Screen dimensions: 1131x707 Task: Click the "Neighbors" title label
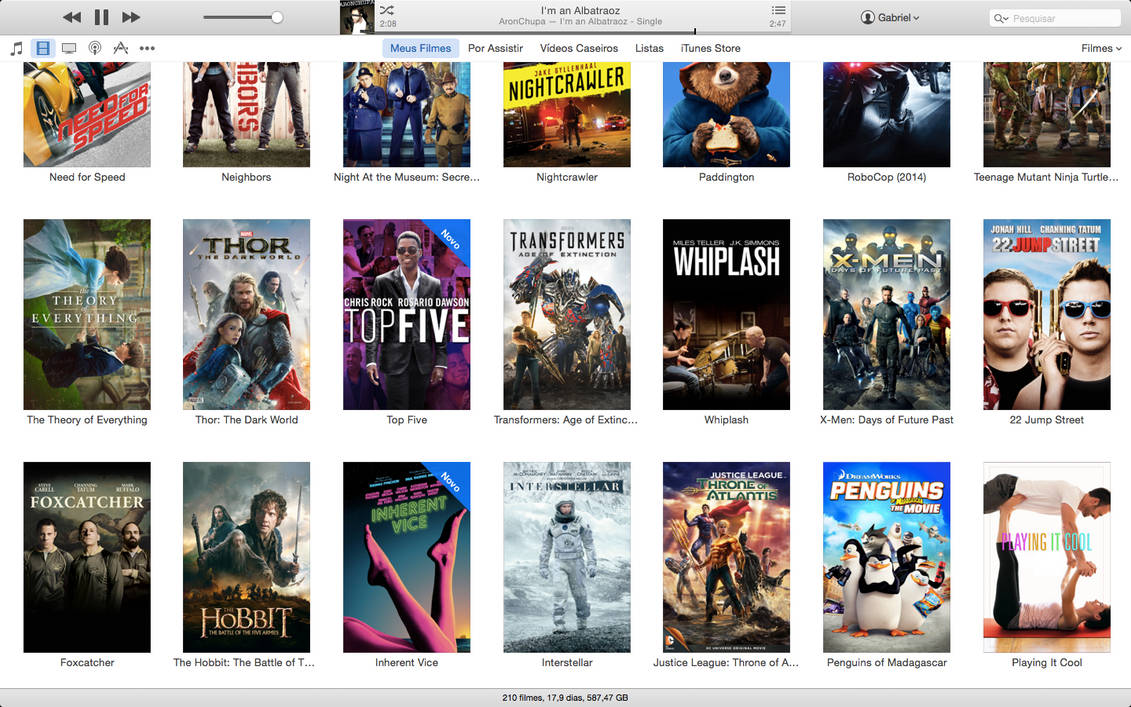click(x=247, y=177)
